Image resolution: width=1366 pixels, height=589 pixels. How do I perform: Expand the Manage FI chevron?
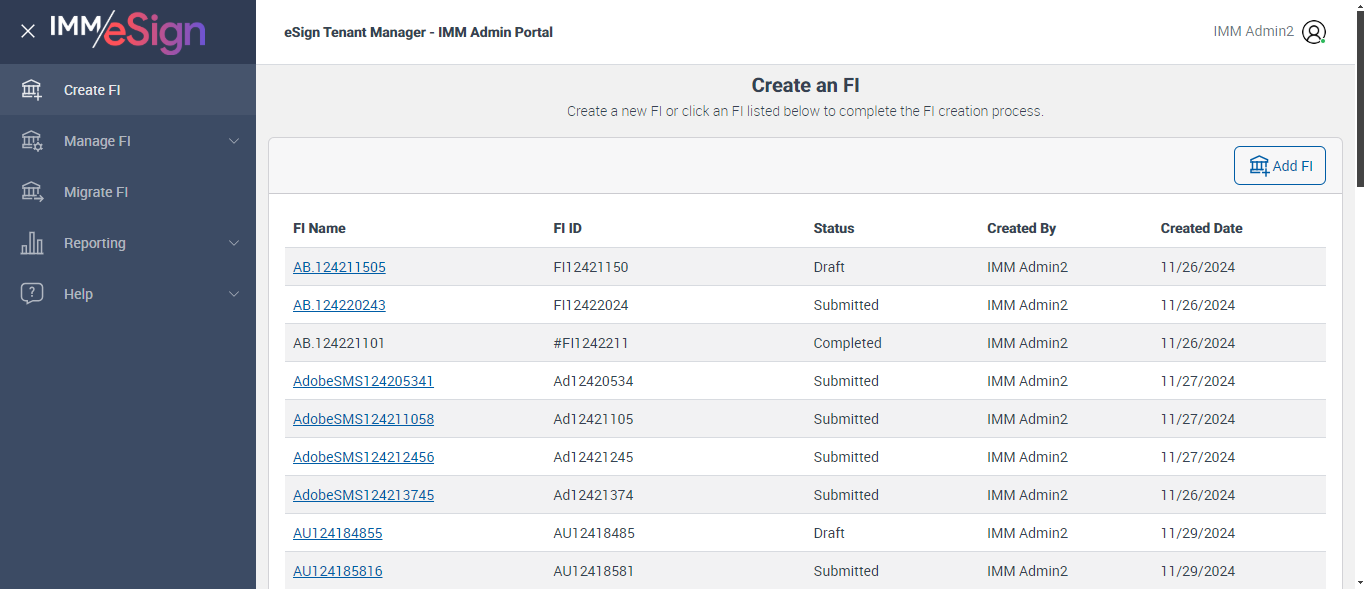234,141
